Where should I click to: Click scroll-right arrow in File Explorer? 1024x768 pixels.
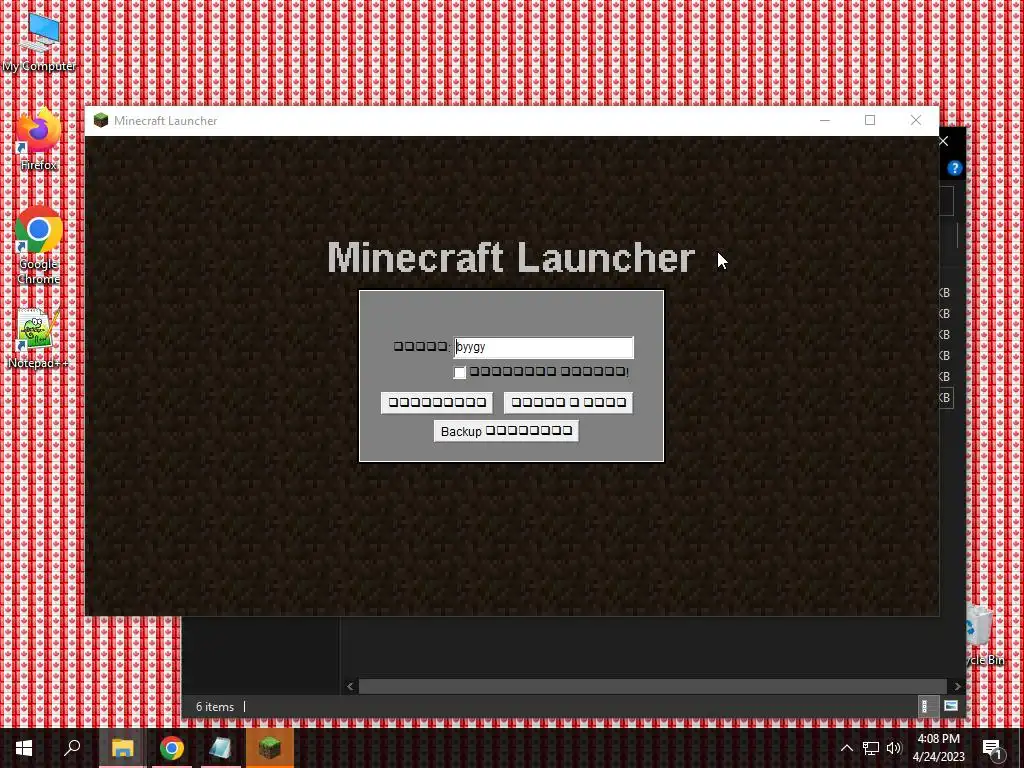coord(957,686)
